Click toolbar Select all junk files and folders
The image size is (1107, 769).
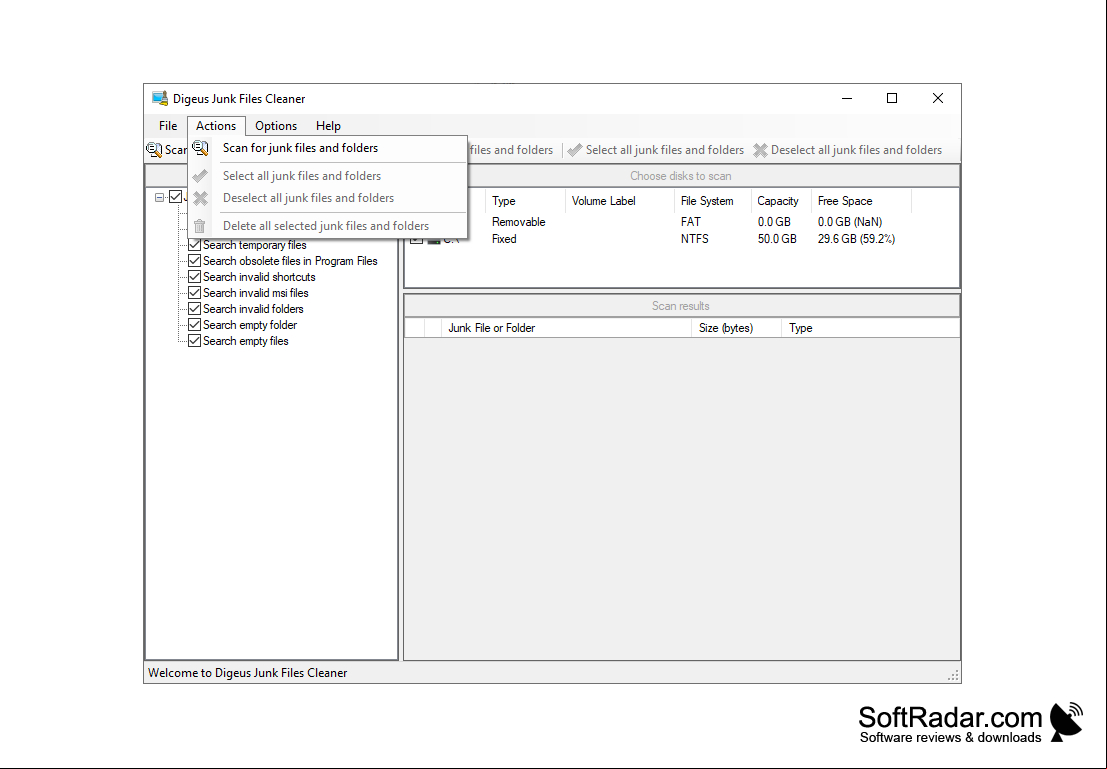(656, 150)
